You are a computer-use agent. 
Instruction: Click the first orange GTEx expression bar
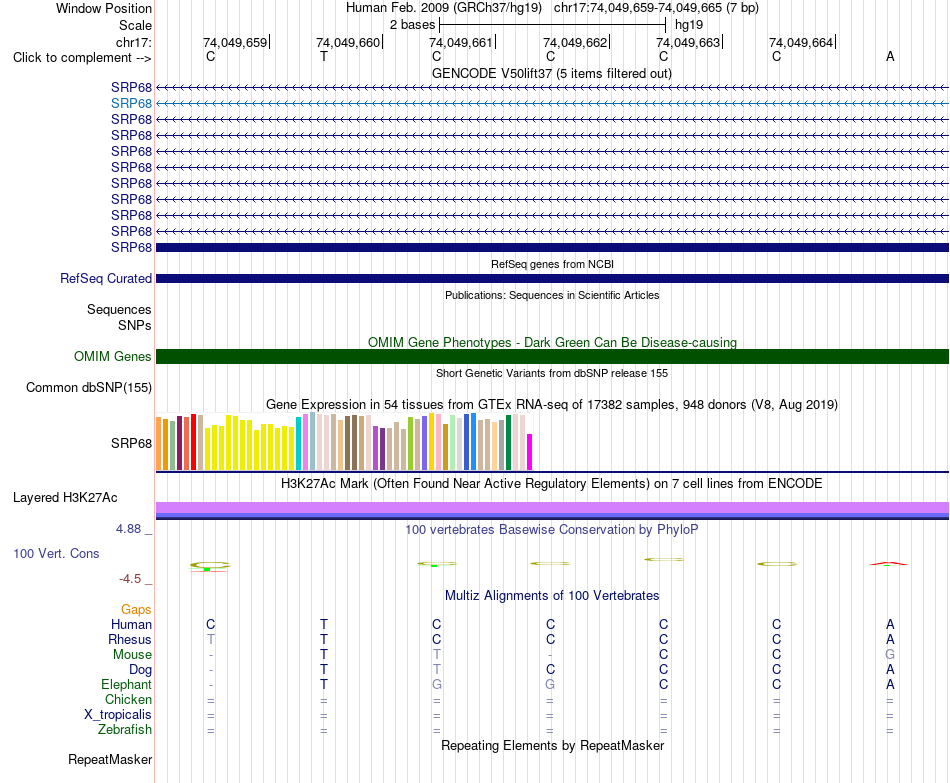[x=159, y=444]
